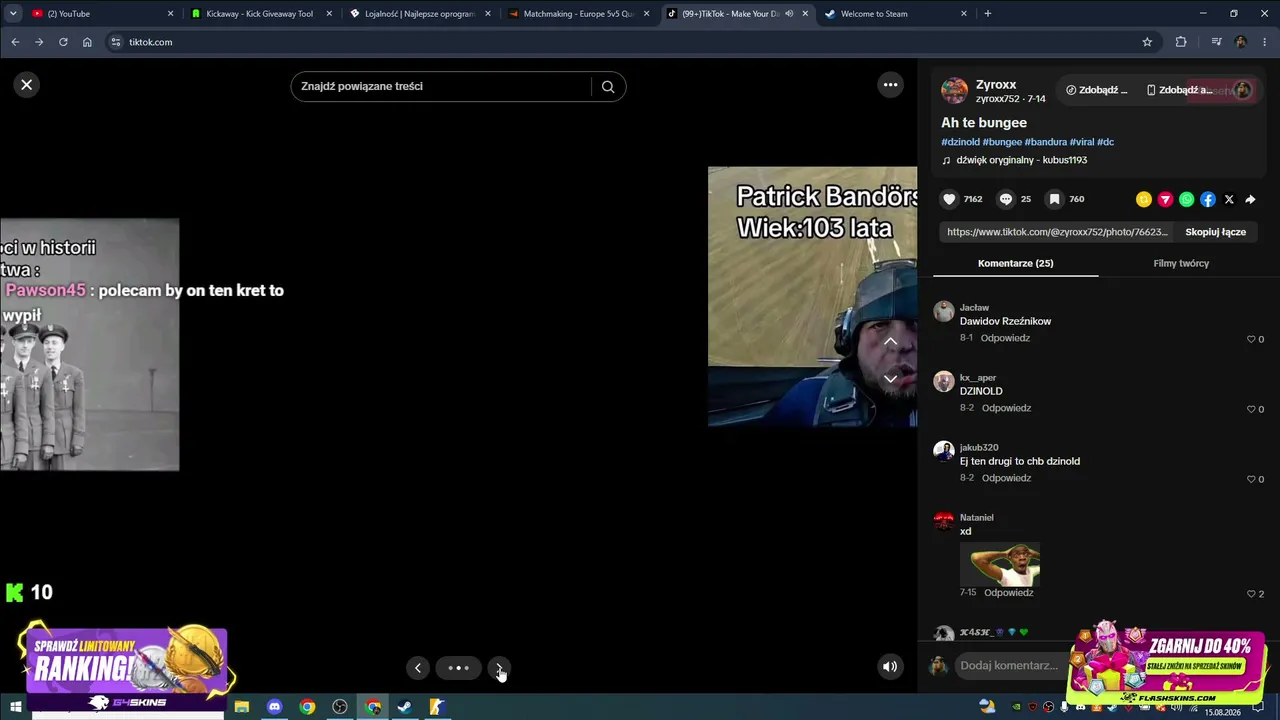Like Nataniel's "xd" comment
The width and height of the screenshot is (1280, 720).
click(1251, 594)
